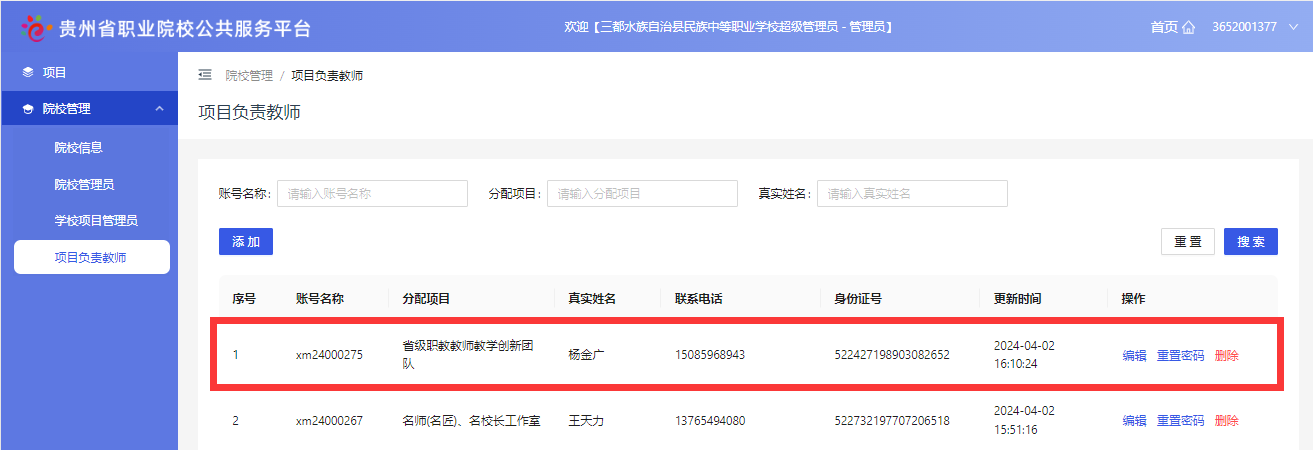
Task: Delete the 杨金广 record via 删除
Action: tap(1226, 355)
